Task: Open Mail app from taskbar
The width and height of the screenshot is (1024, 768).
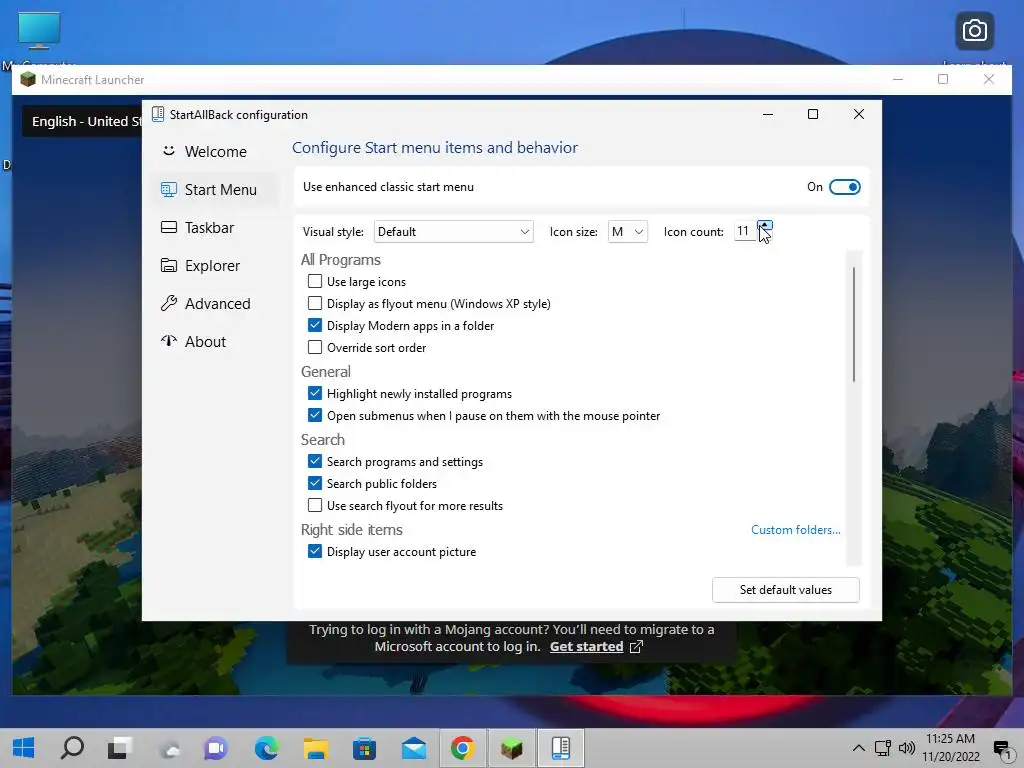Action: click(x=414, y=748)
